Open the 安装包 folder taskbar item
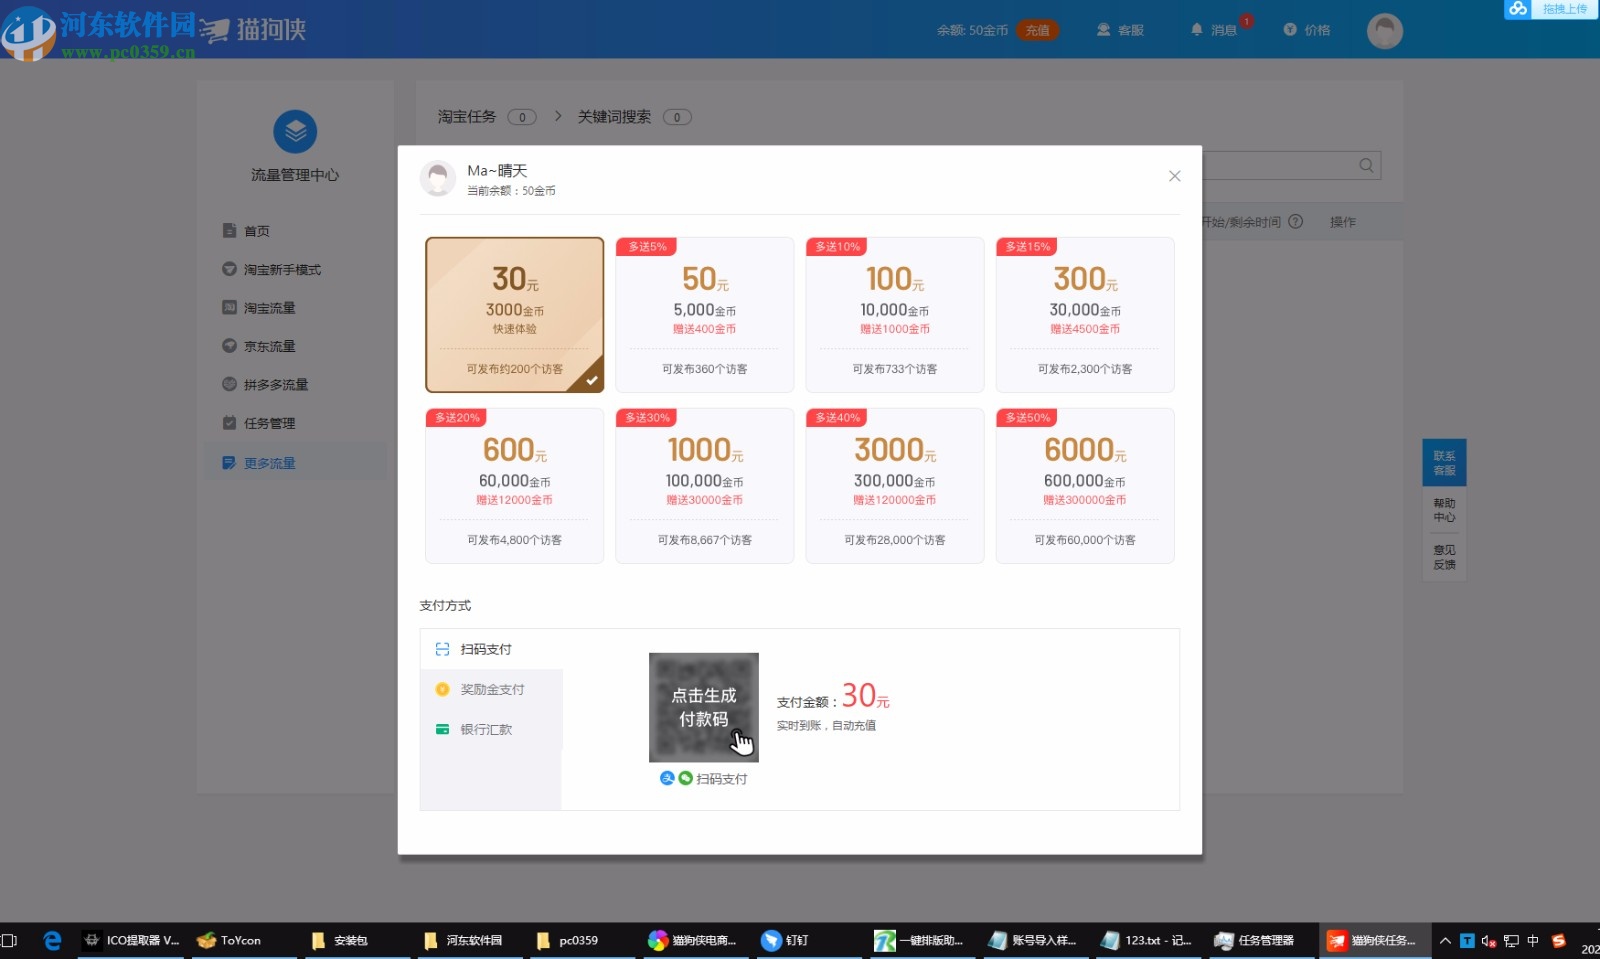The height and width of the screenshot is (959, 1600). pos(358,940)
